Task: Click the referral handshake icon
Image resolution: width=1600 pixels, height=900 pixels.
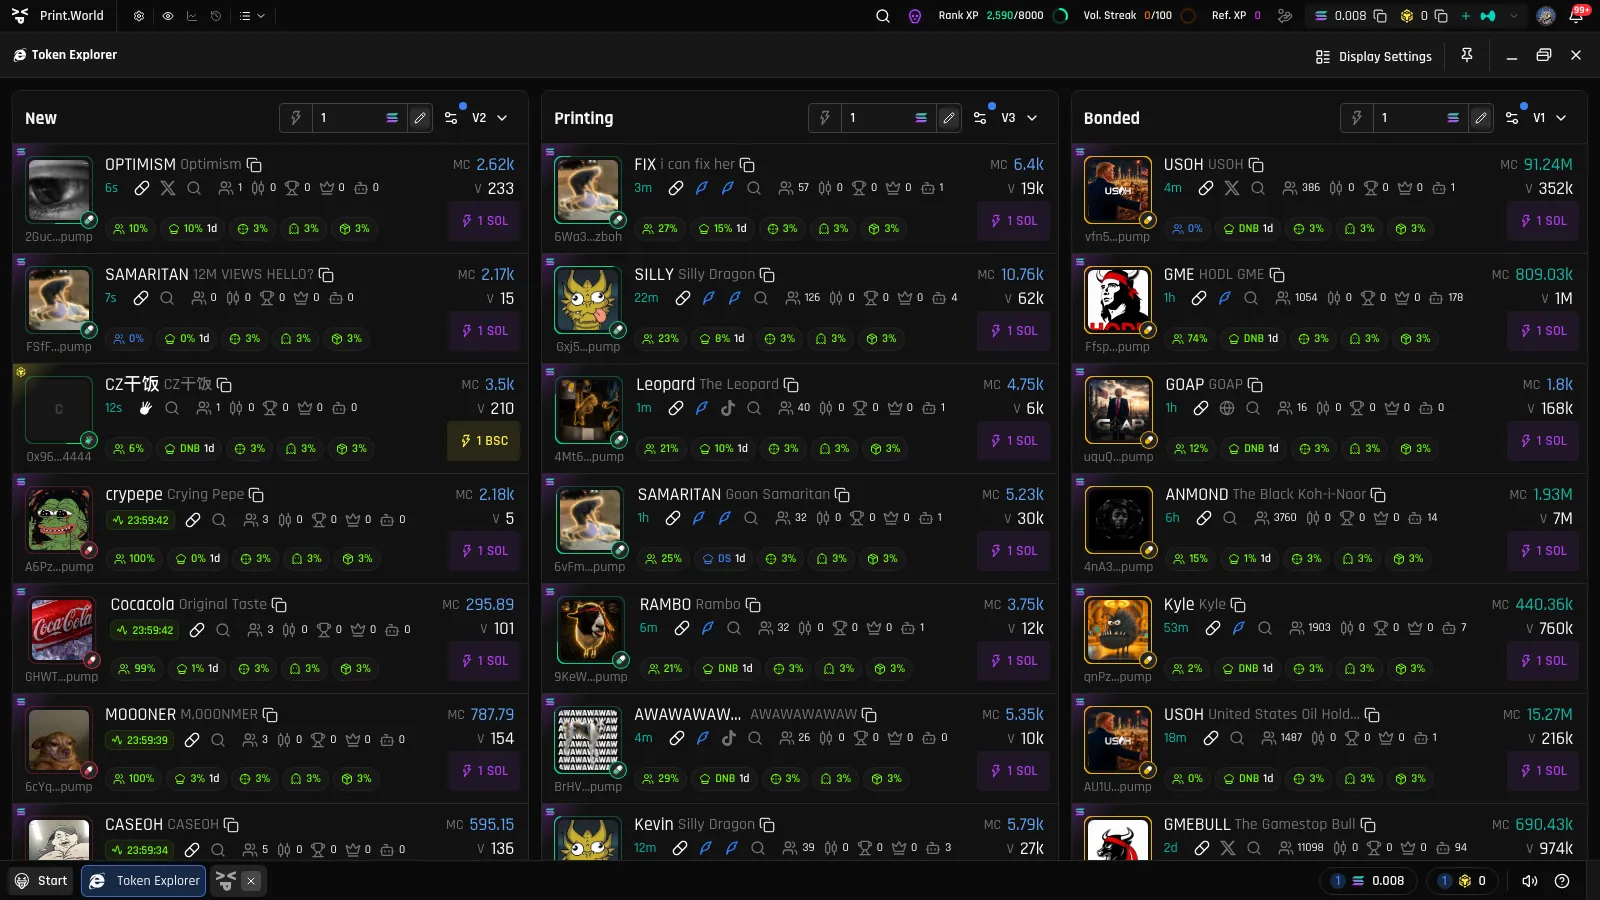Action: click(1285, 16)
